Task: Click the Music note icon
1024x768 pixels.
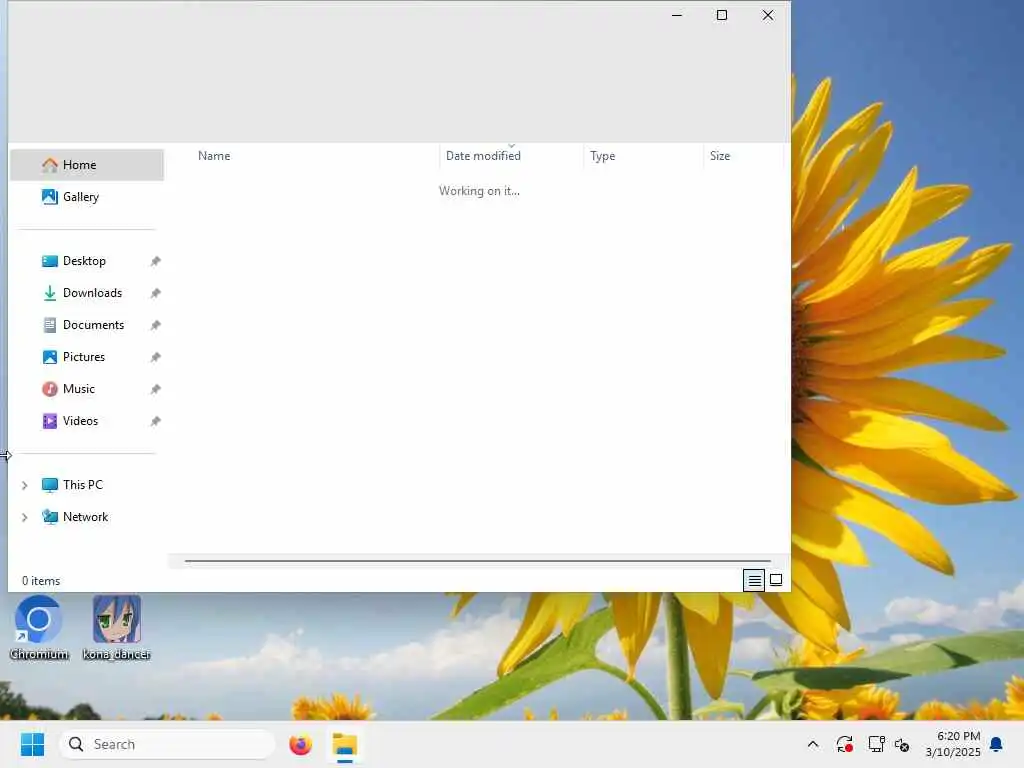Action: pos(50,389)
